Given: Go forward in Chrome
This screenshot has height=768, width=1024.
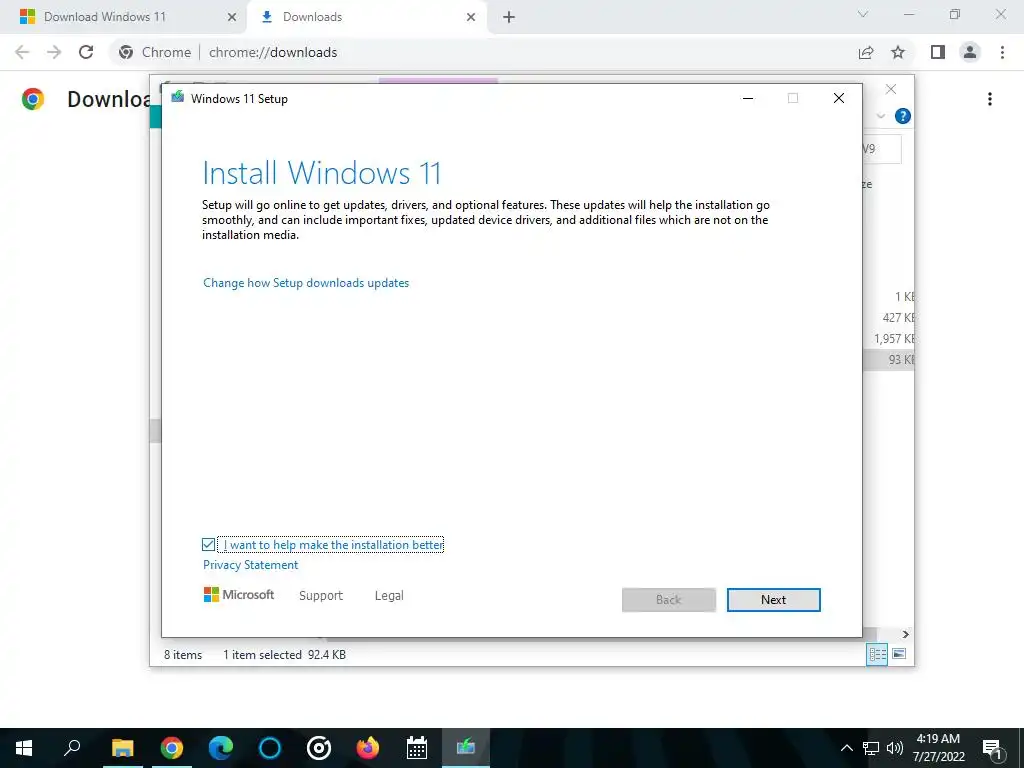Looking at the screenshot, I should (x=54, y=52).
